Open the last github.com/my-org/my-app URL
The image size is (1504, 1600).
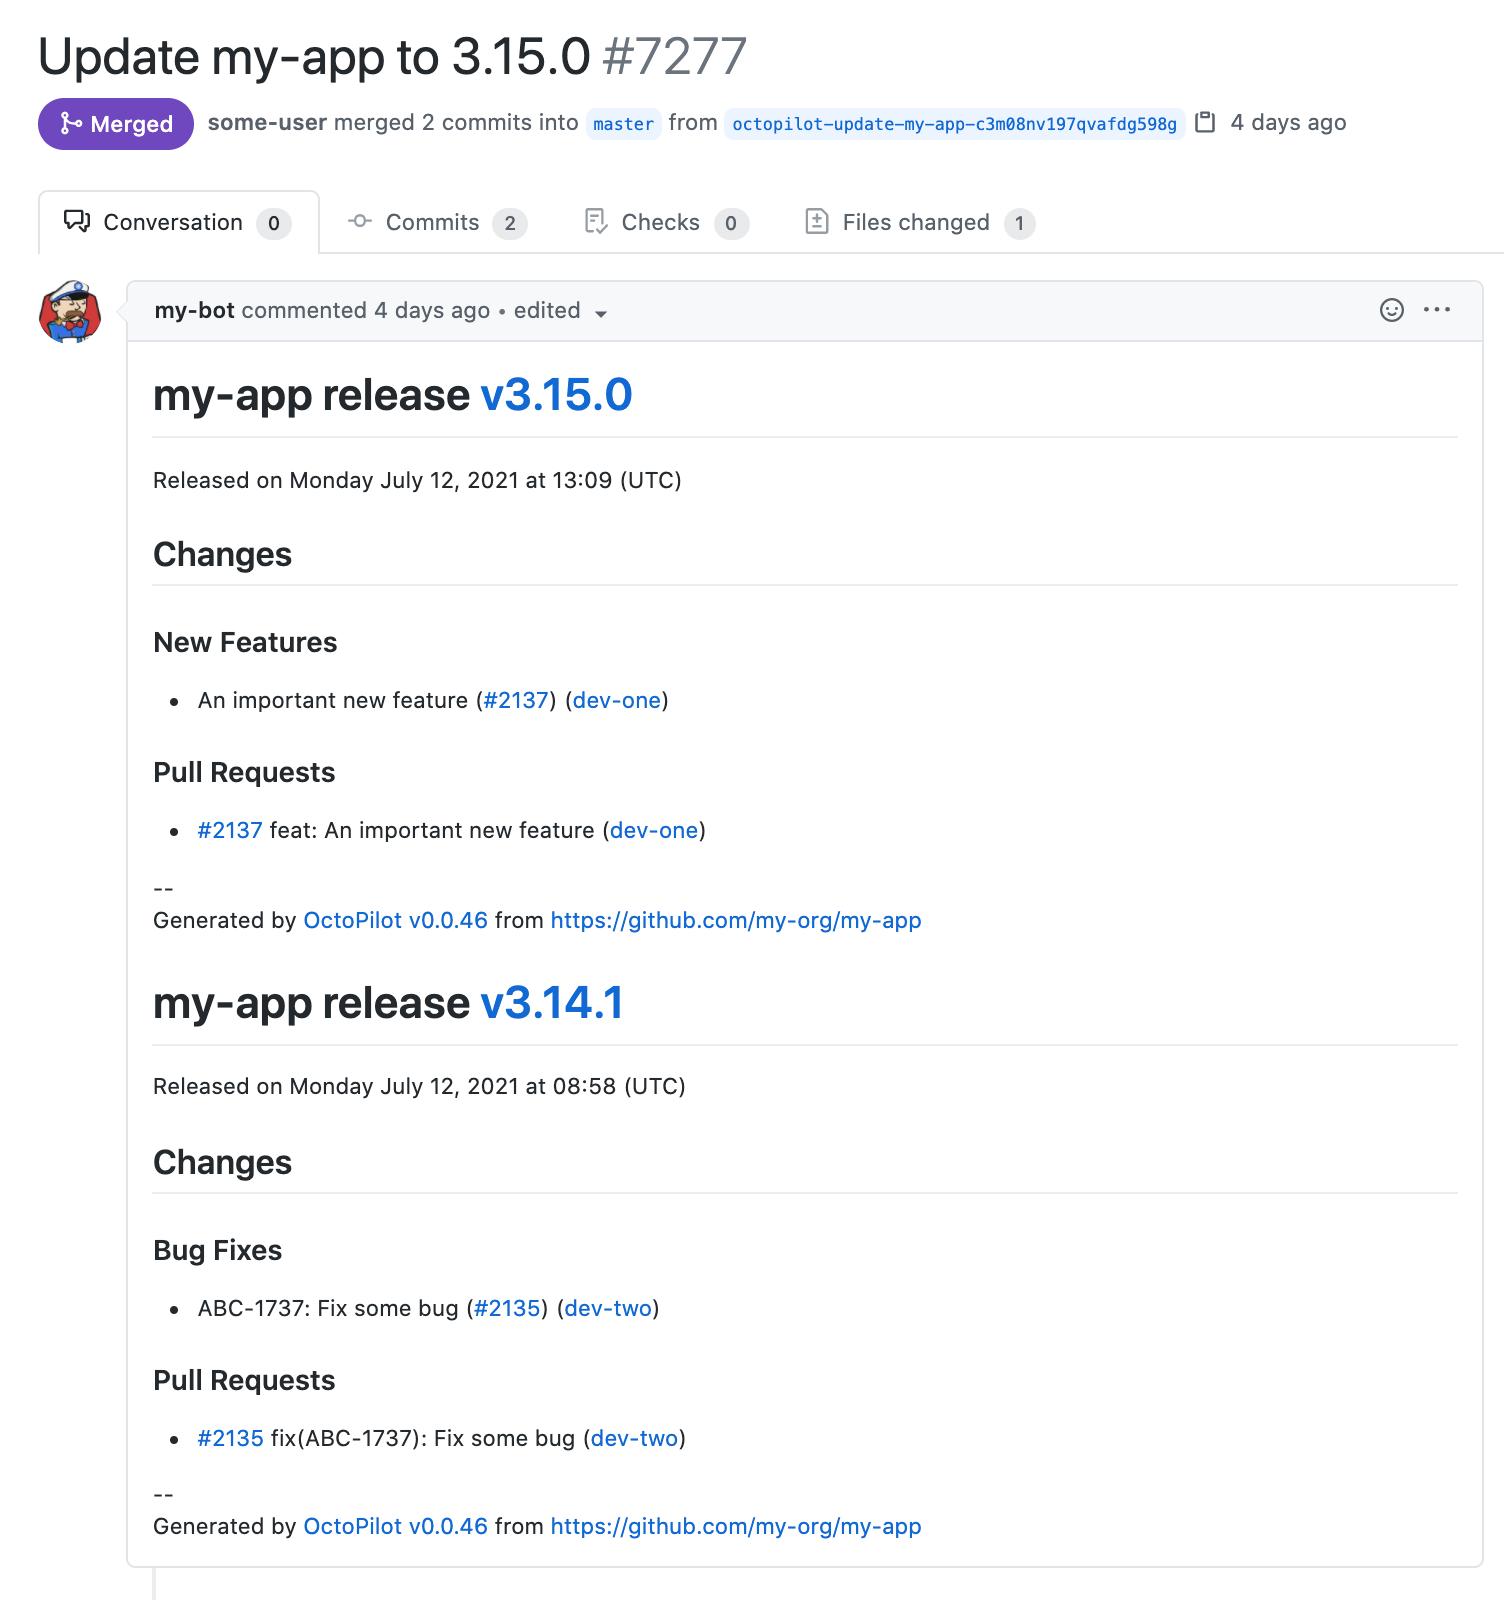point(736,1526)
